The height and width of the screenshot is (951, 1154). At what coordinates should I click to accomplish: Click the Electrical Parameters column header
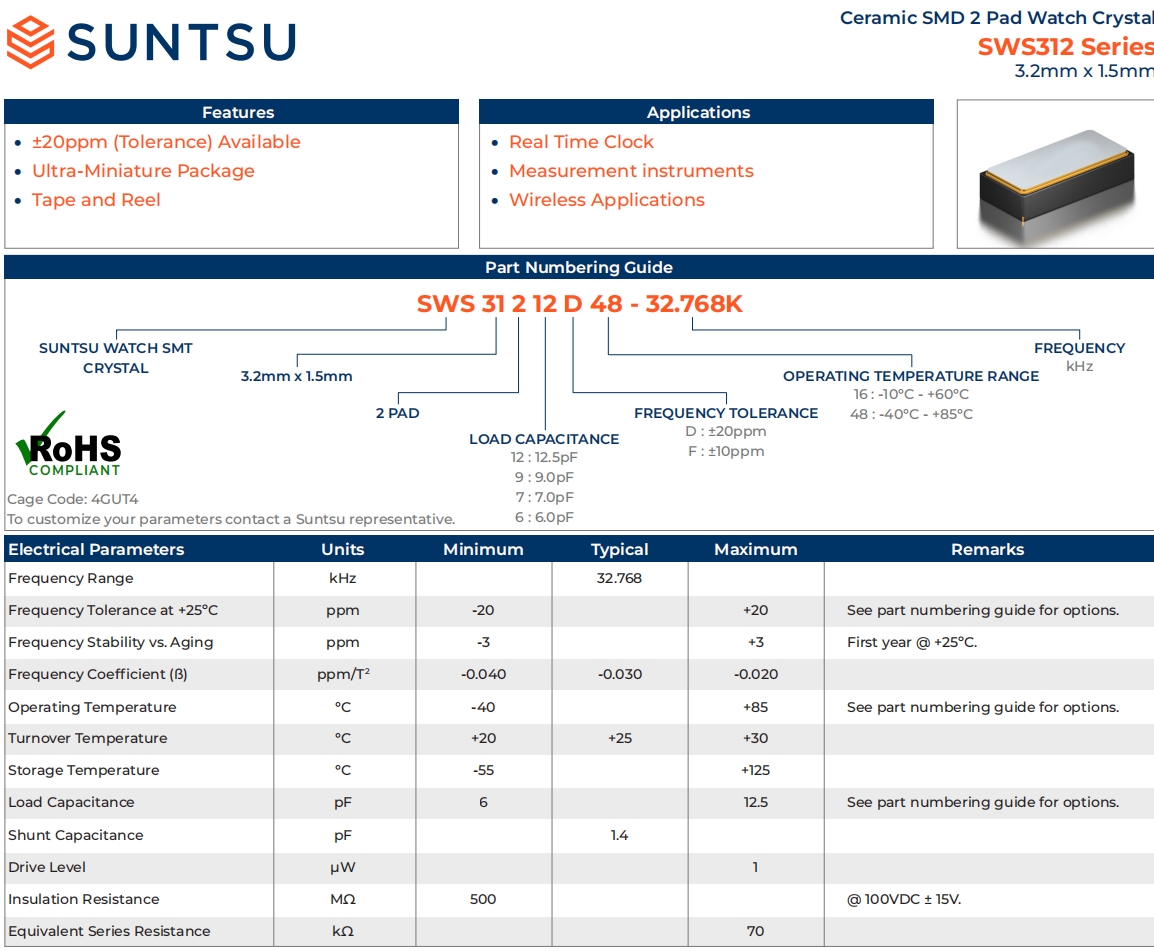tap(96, 549)
